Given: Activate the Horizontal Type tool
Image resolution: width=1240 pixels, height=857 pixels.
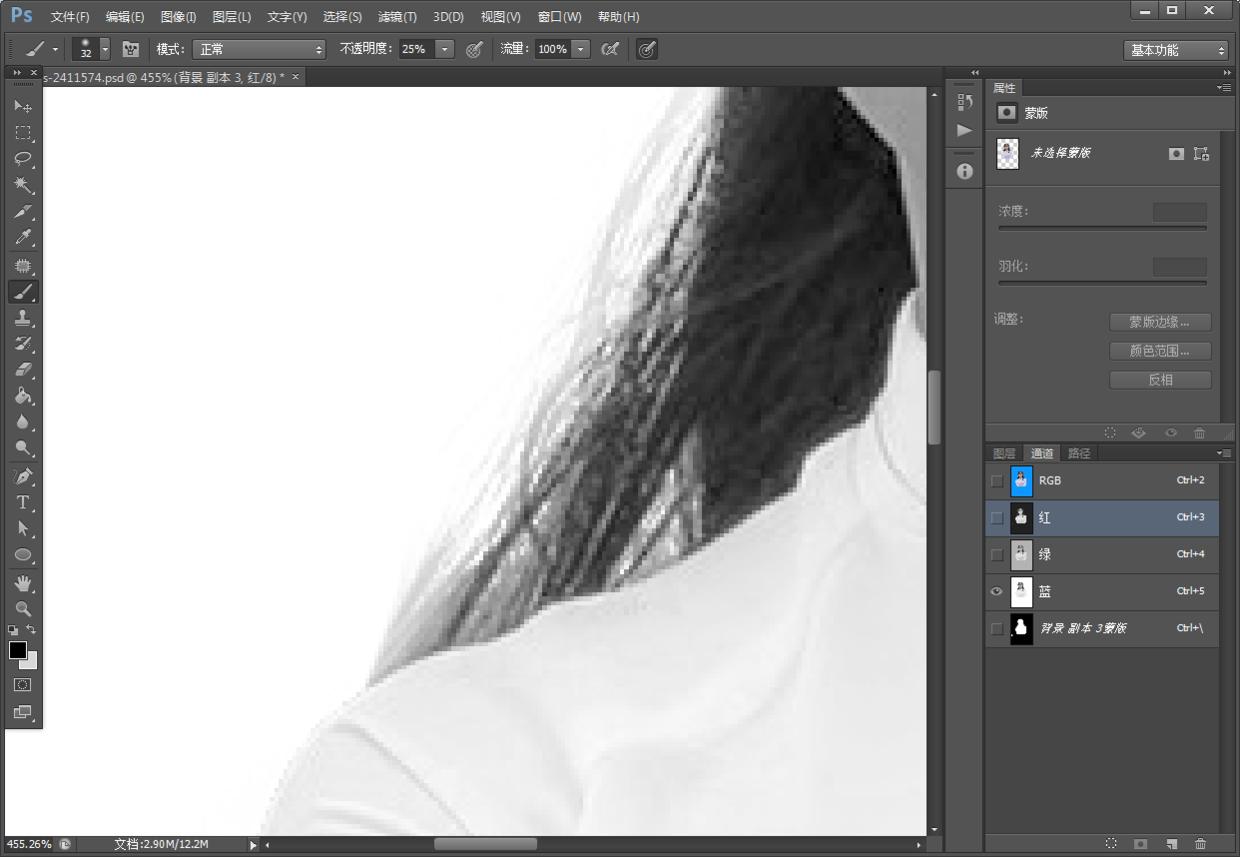Looking at the screenshot, I should pos(23,502).
